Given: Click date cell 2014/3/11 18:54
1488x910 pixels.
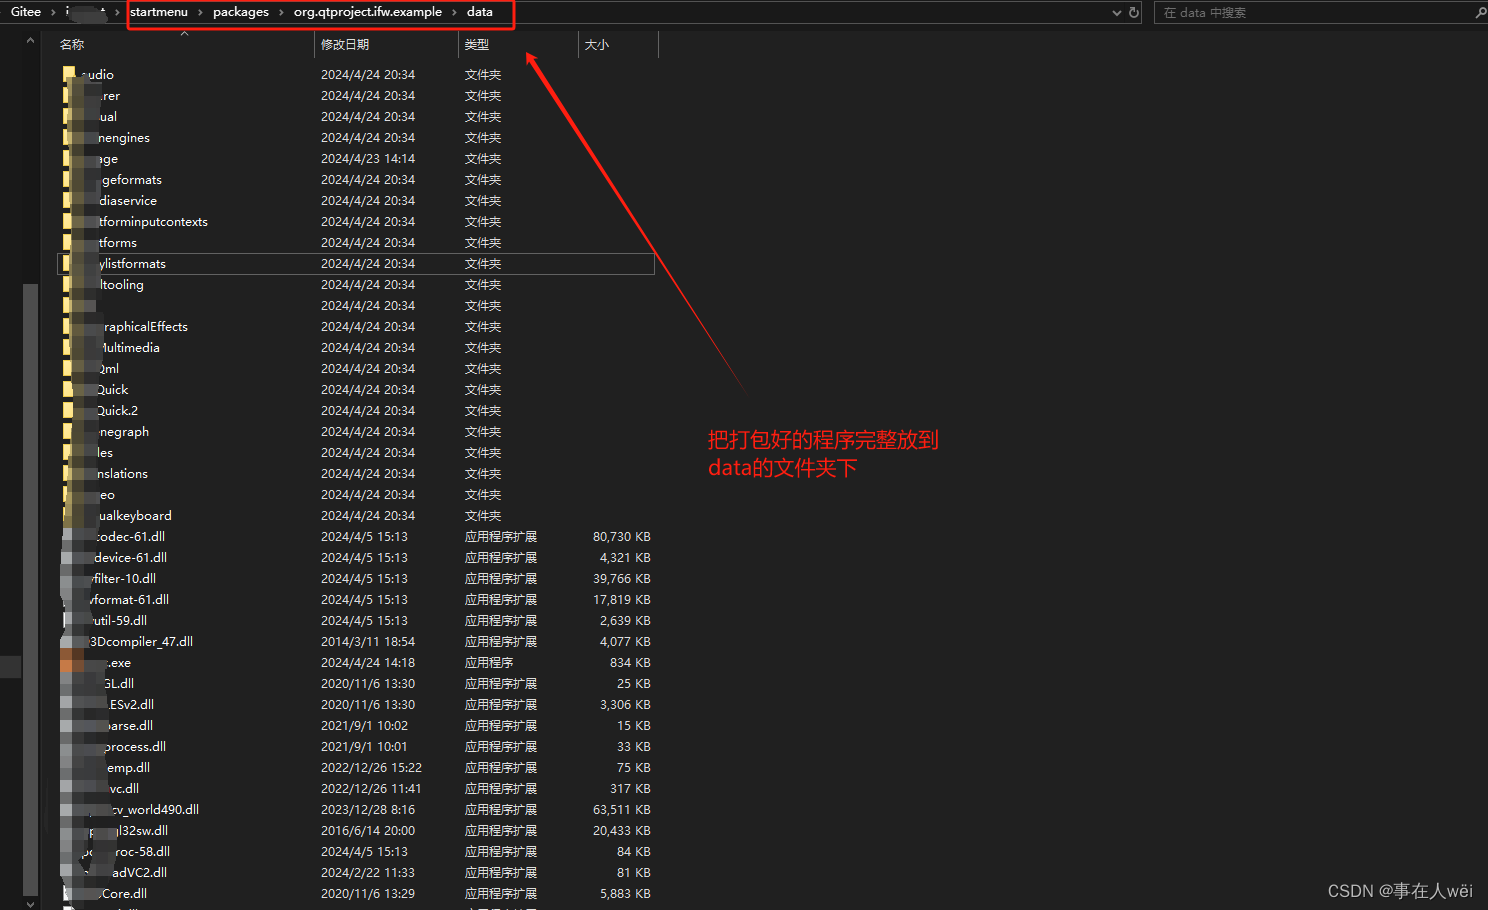Looking at the screenshot, I should tap(368, 642).
